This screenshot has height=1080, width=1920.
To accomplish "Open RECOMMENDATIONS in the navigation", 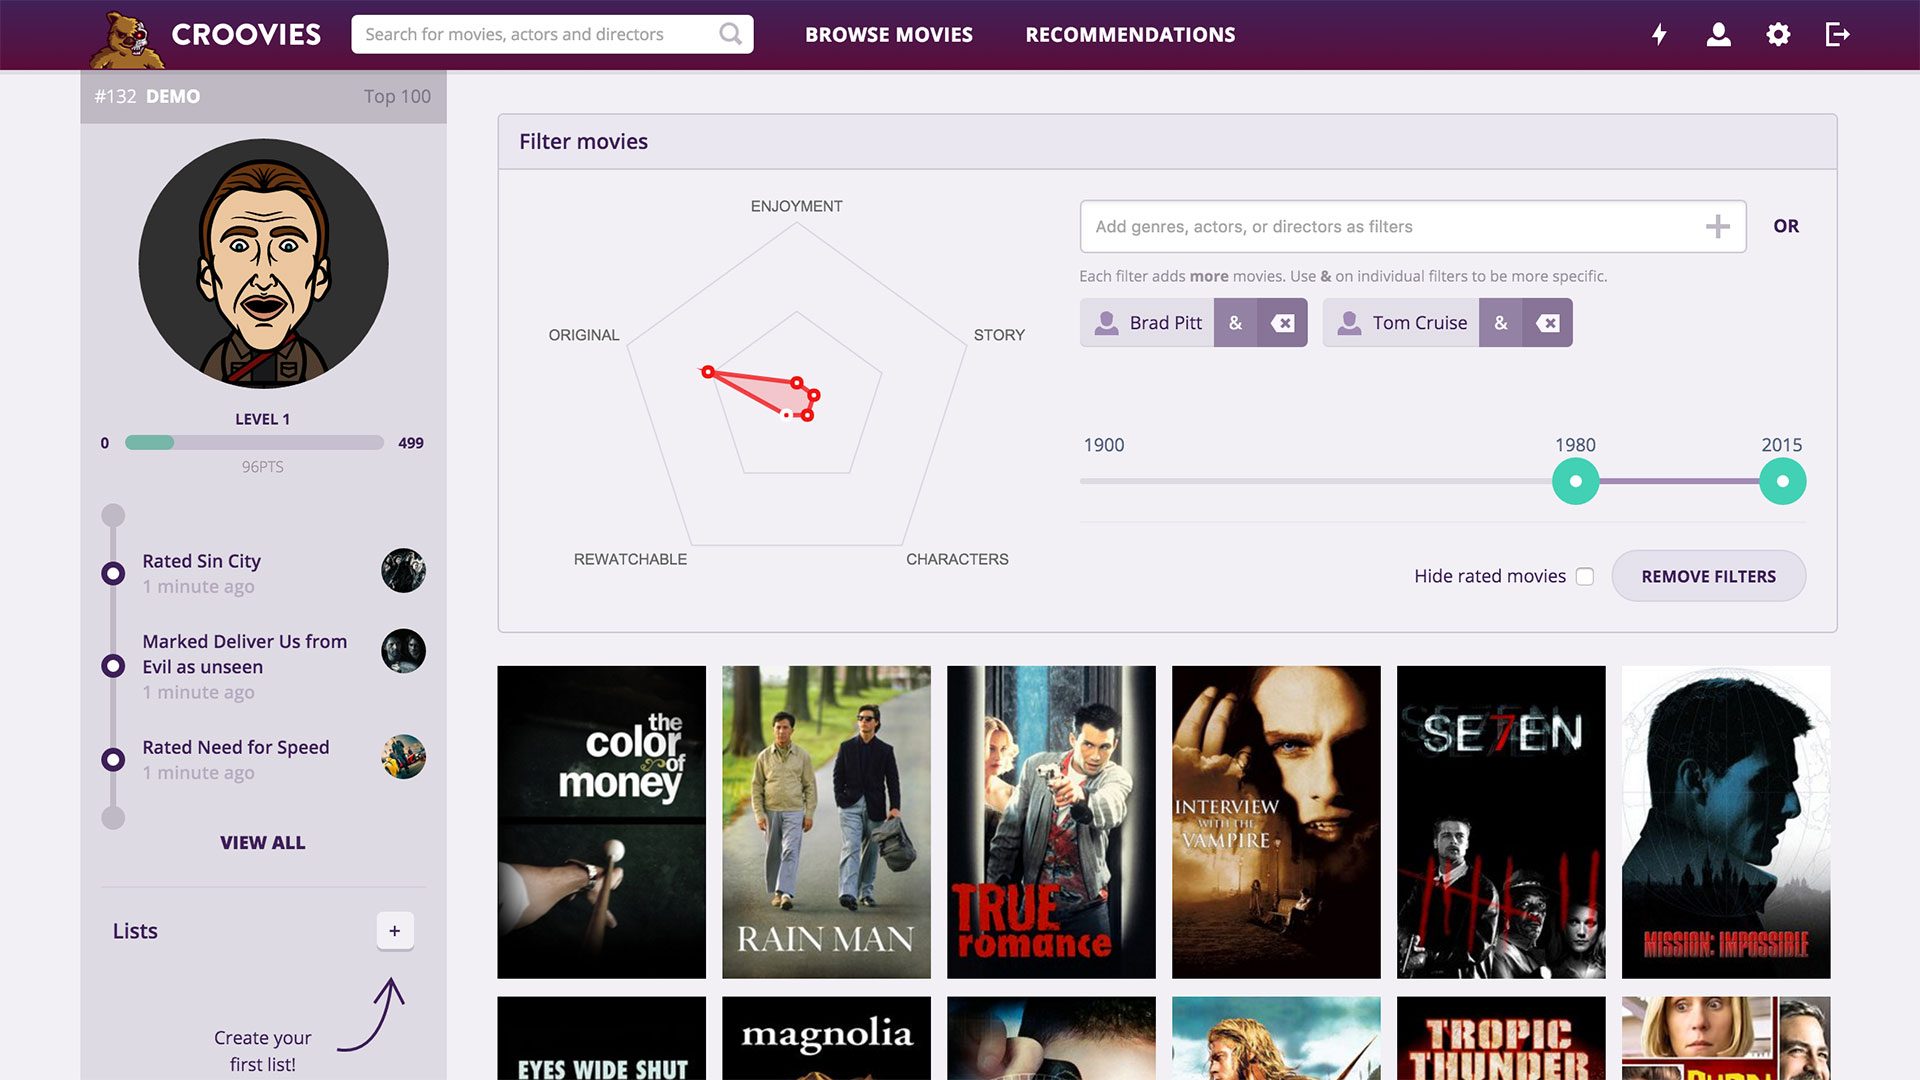I will click(1130, 35).
